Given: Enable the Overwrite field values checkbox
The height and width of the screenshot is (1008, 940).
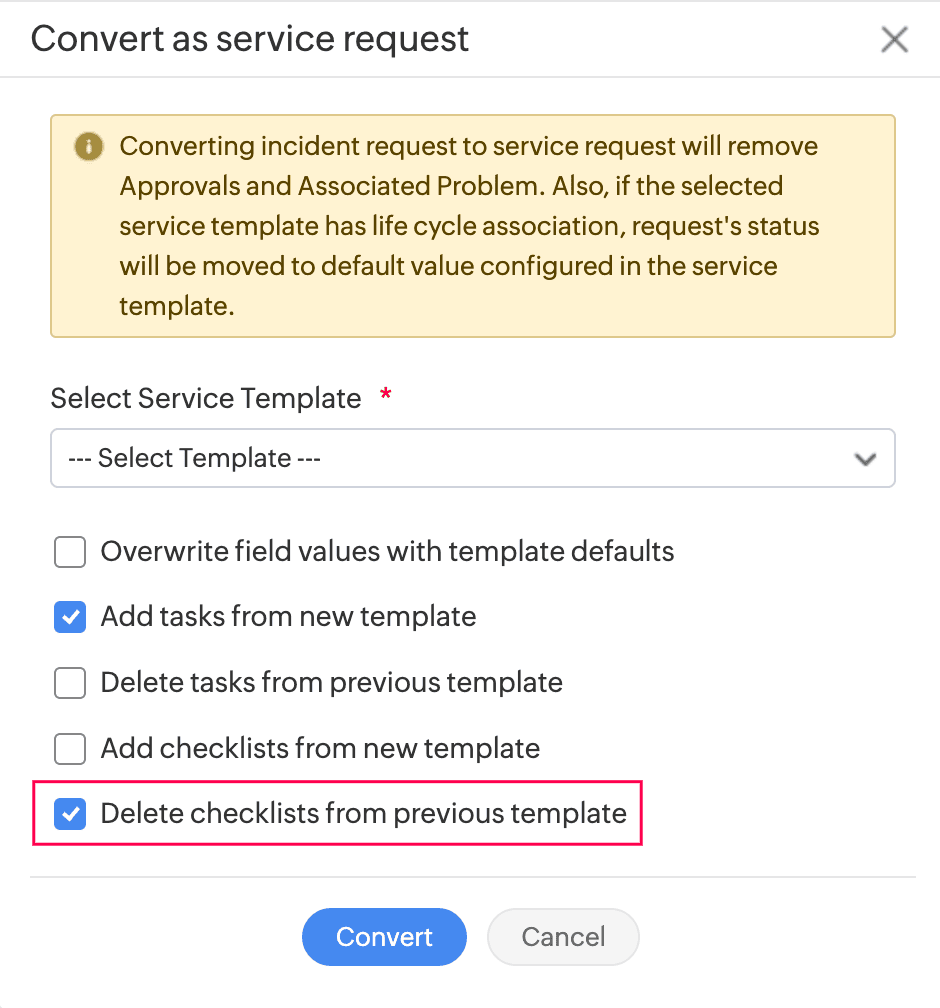Looking at the screenshot, I should [70, 551].
